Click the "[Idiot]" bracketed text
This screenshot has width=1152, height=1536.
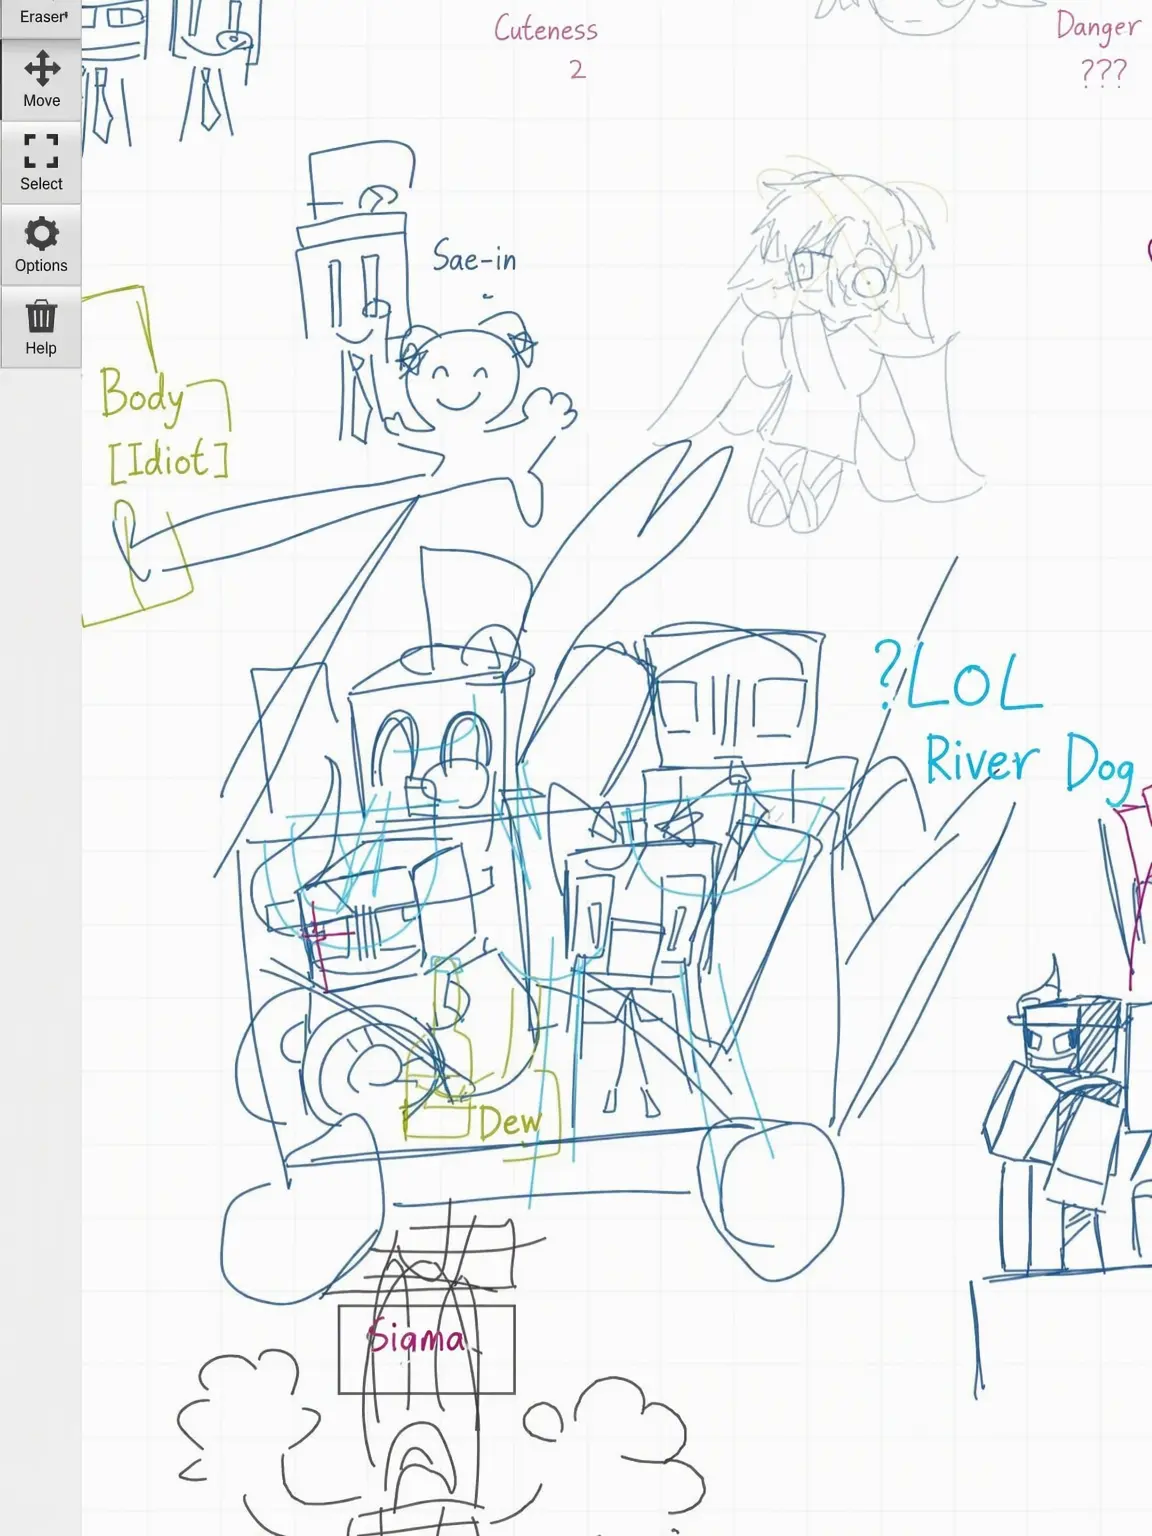[169, 462]
